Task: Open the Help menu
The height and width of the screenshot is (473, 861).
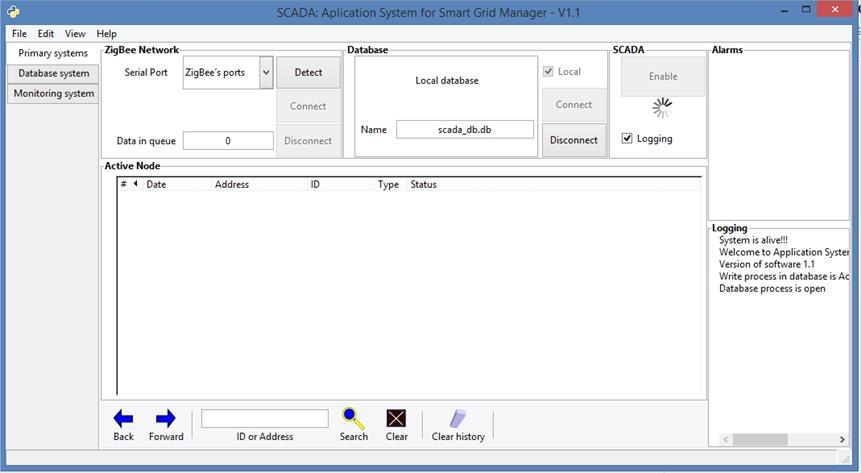Action: click(x=106, y=34)
